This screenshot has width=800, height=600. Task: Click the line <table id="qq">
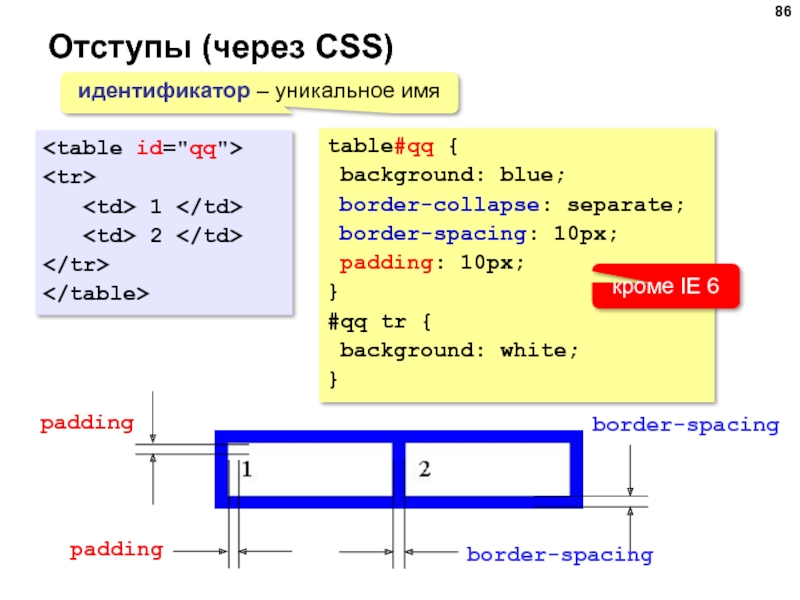coord(143,148)
